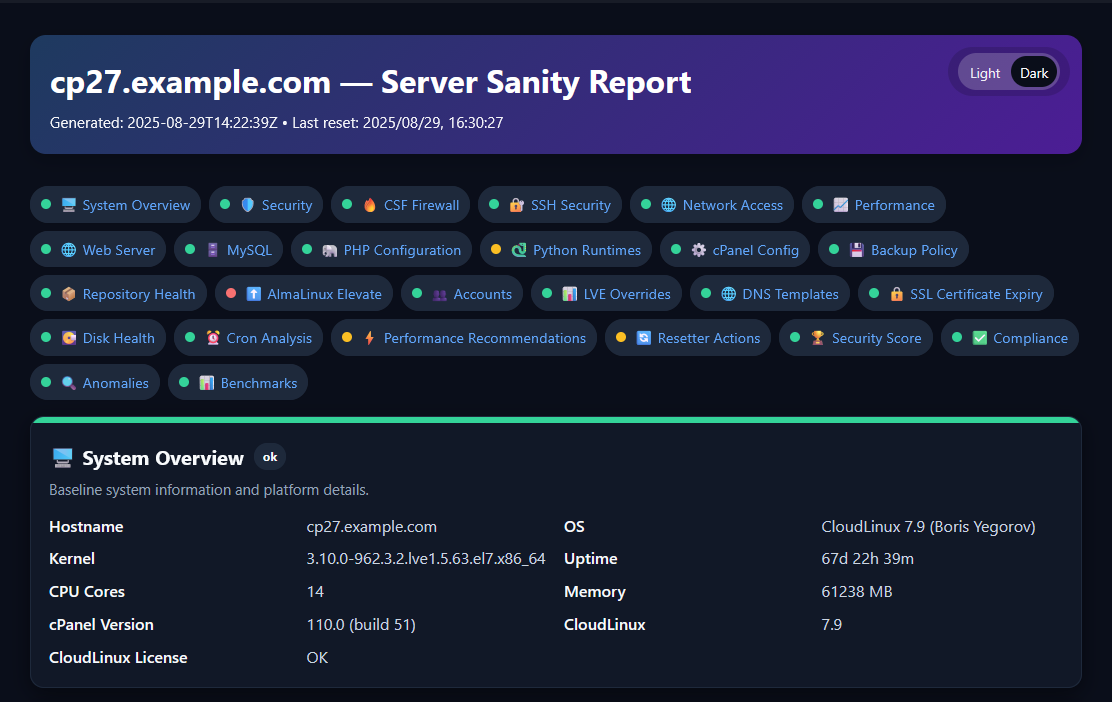Click cPanel version value 110.0 (build 51)
1112x702 pixels.
361,625
